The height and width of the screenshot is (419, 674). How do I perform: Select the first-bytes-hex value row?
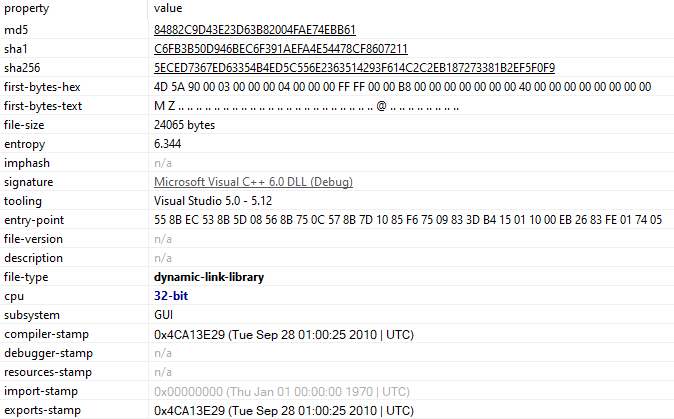401,87
